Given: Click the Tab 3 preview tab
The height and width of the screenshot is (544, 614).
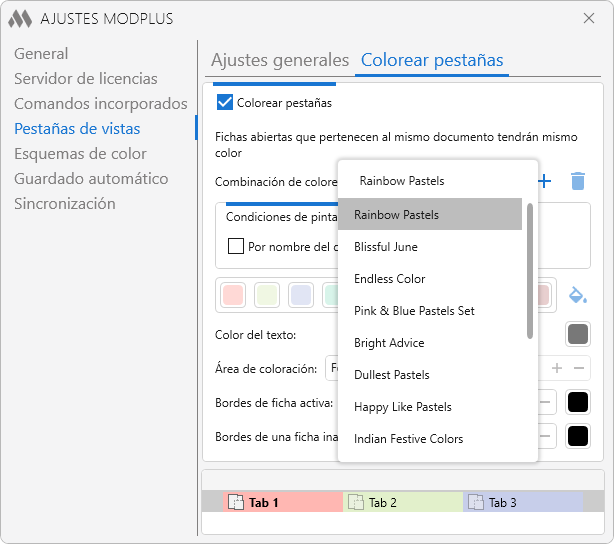Looking at the screenshot, I should click(523, 502).
